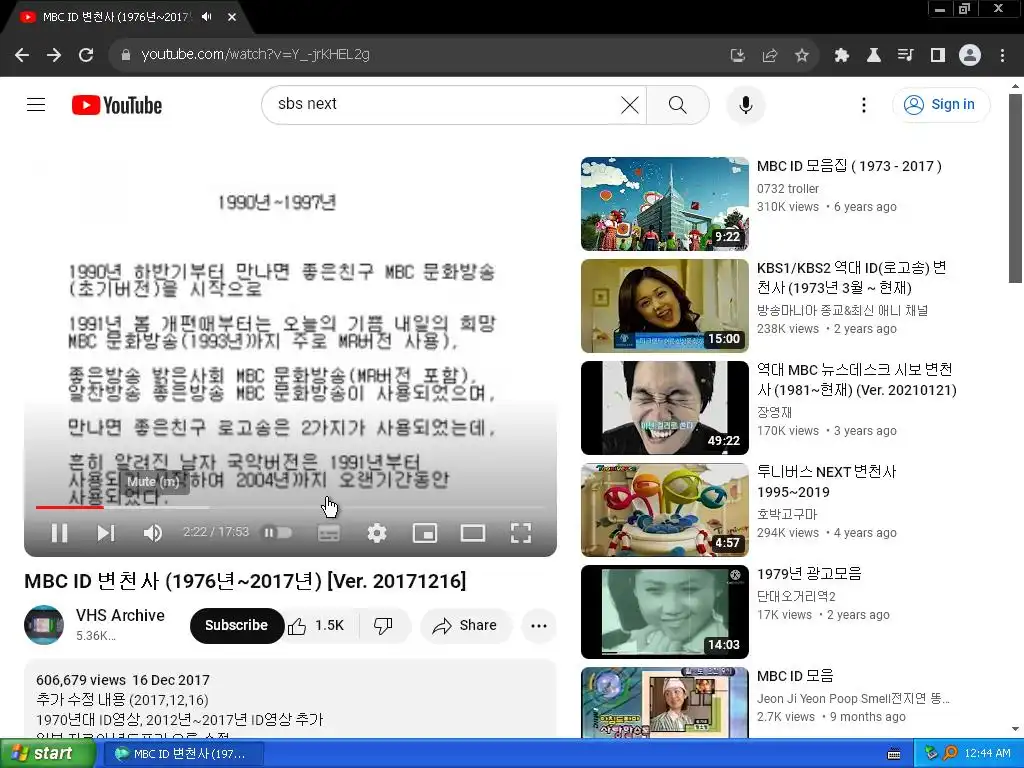The image size is (1024, 768).
Task: Like the video (1.5K thumbs up)
Action: [x=318, y=625]
